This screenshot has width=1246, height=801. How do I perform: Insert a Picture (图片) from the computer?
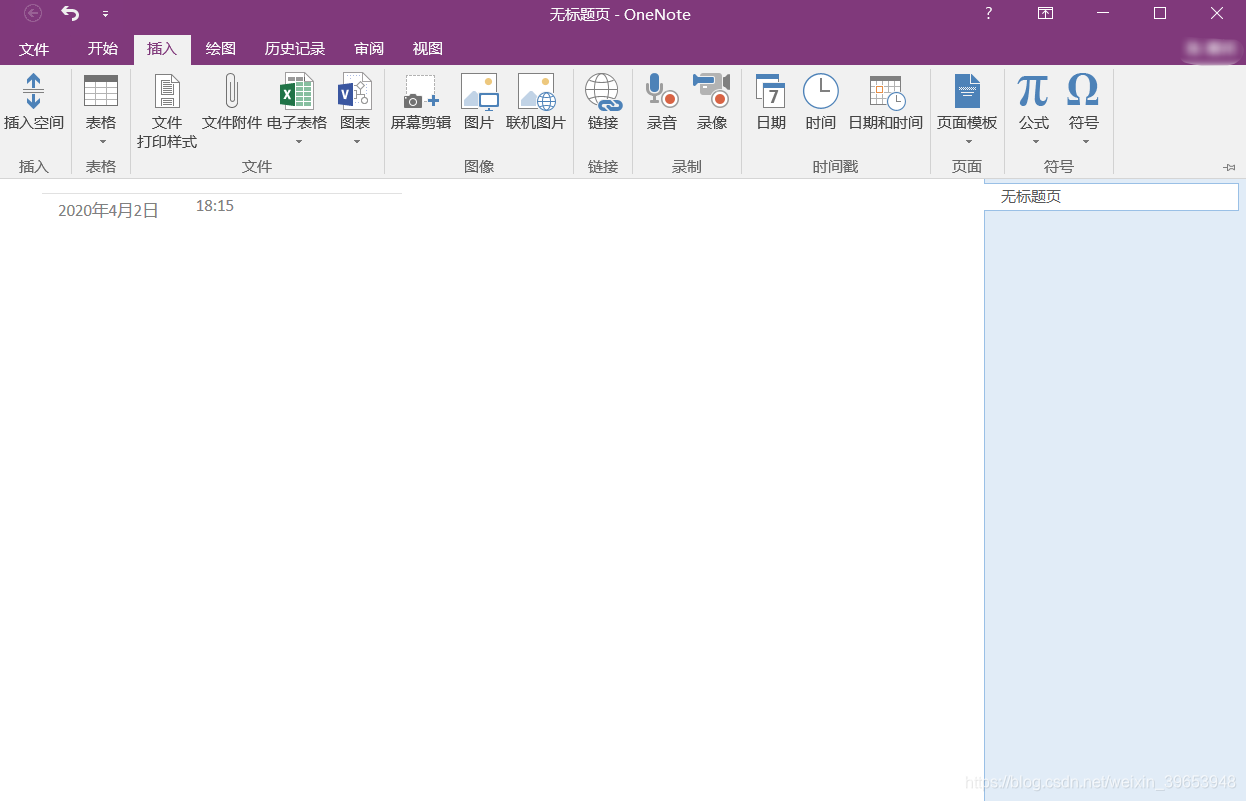[479, 92]
